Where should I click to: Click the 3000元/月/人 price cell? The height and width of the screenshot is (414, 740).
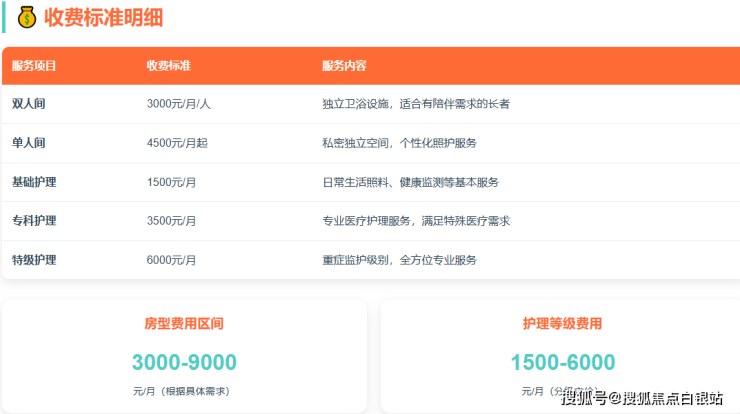click(x=178, y=104)
